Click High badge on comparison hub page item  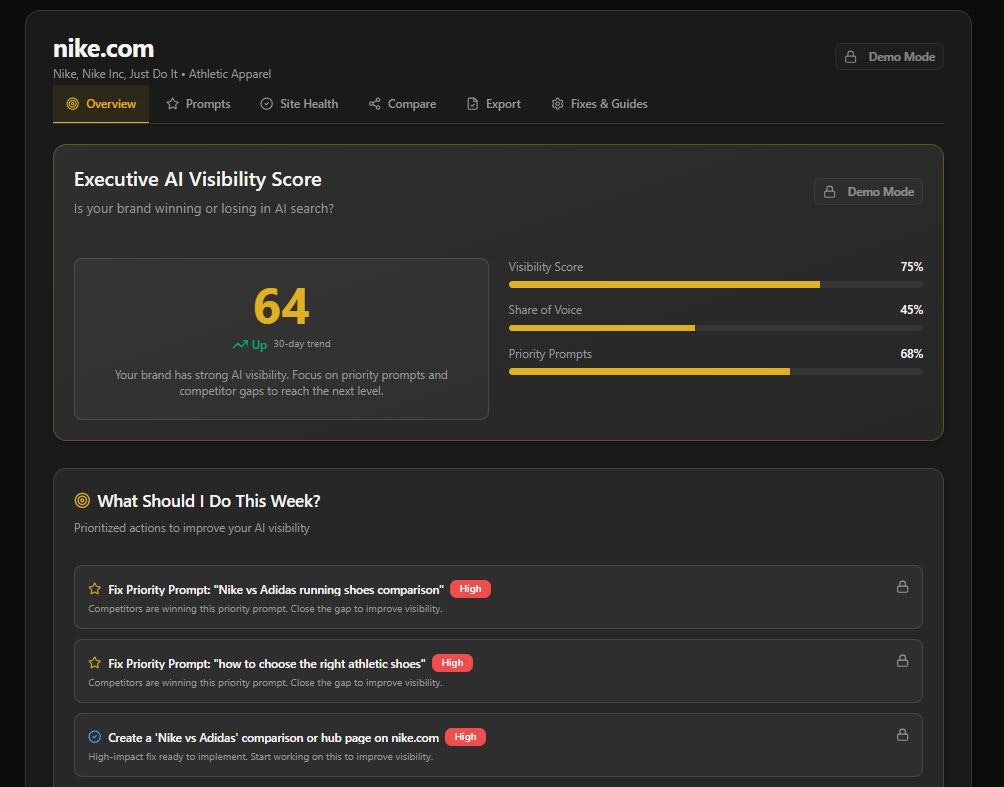pos(466,737)
